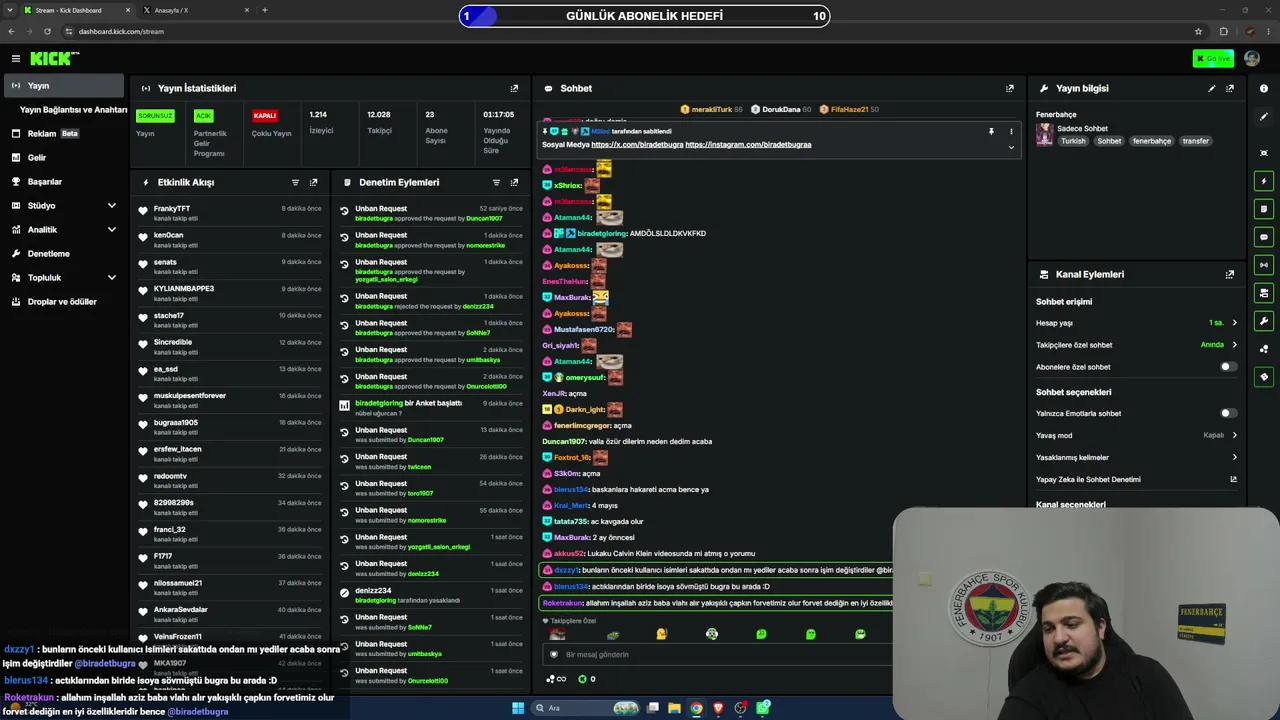Image resolution: width=1280 pixels, height=720 pixels.
Task: Open the instagram.com/biradetbugraa link
Action: (x=748, y=145)
